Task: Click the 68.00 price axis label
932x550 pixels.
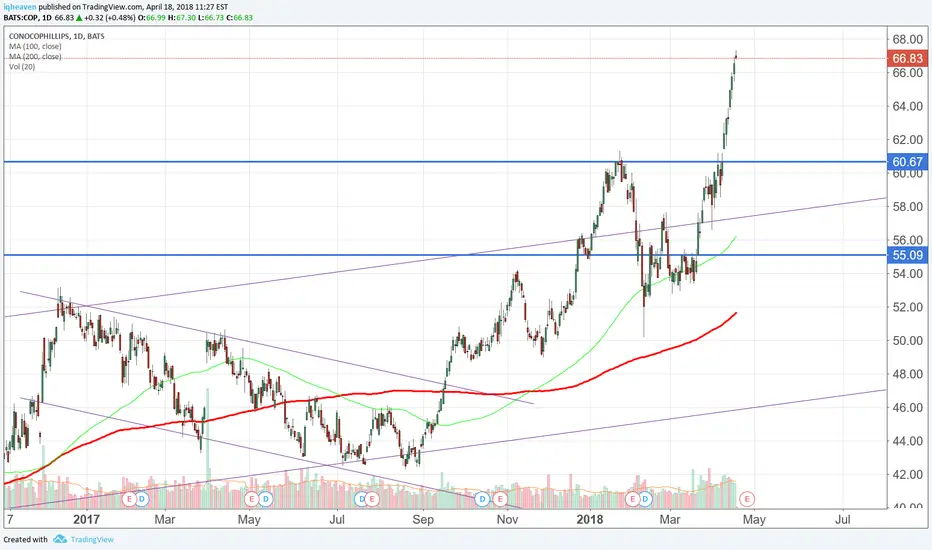Action: pyautogui.click(x=908, y=39)
